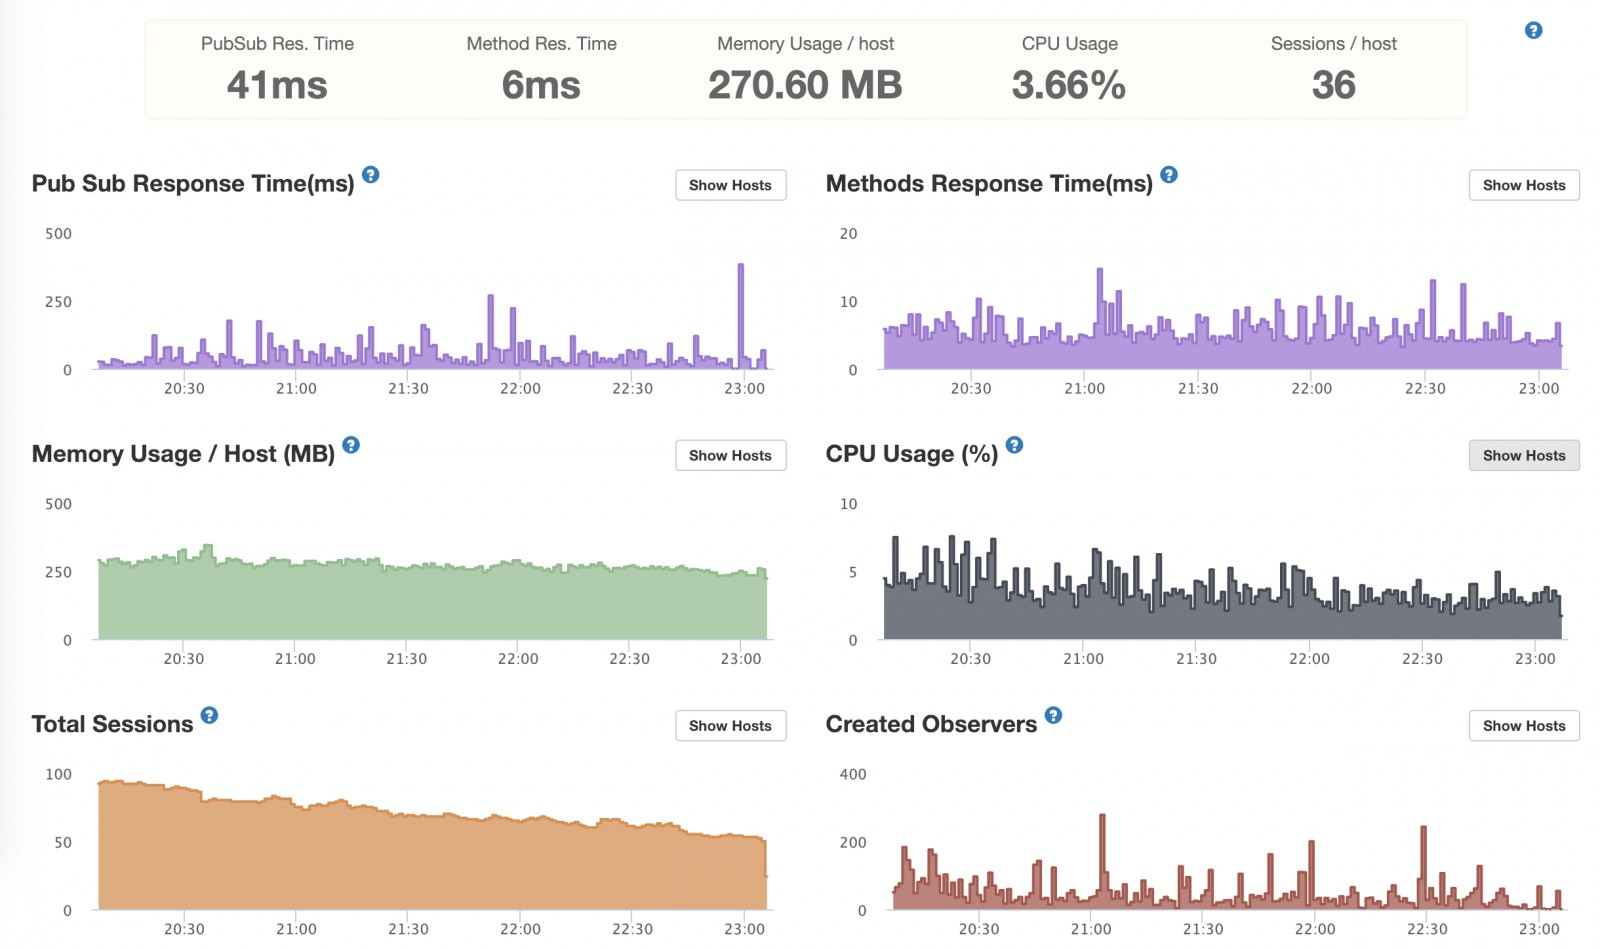Click the green Memory Usage chart area
The width and height of the screenshot is (1600, 950).
[x=430, y=605]
